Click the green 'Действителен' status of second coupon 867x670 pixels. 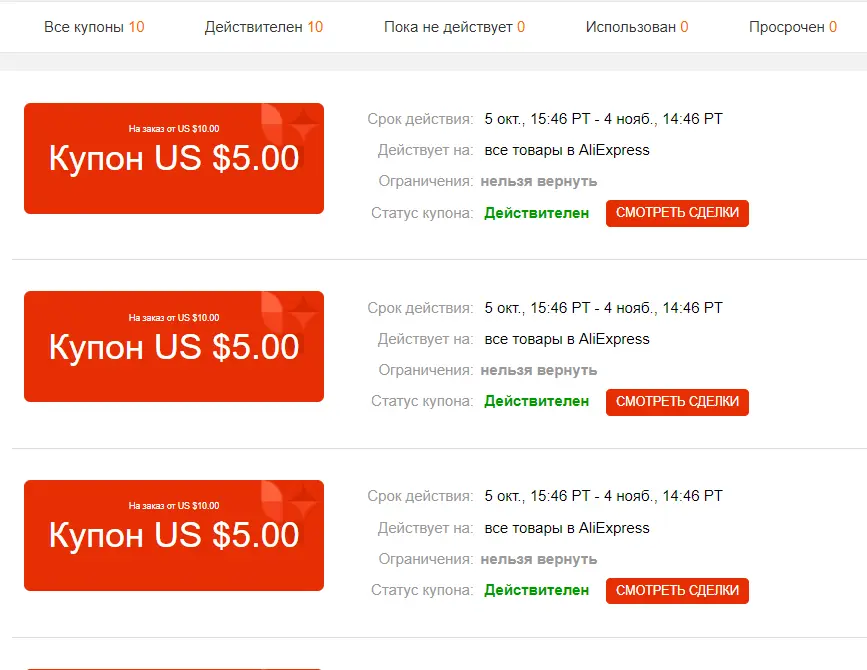(x=536, y=401)
